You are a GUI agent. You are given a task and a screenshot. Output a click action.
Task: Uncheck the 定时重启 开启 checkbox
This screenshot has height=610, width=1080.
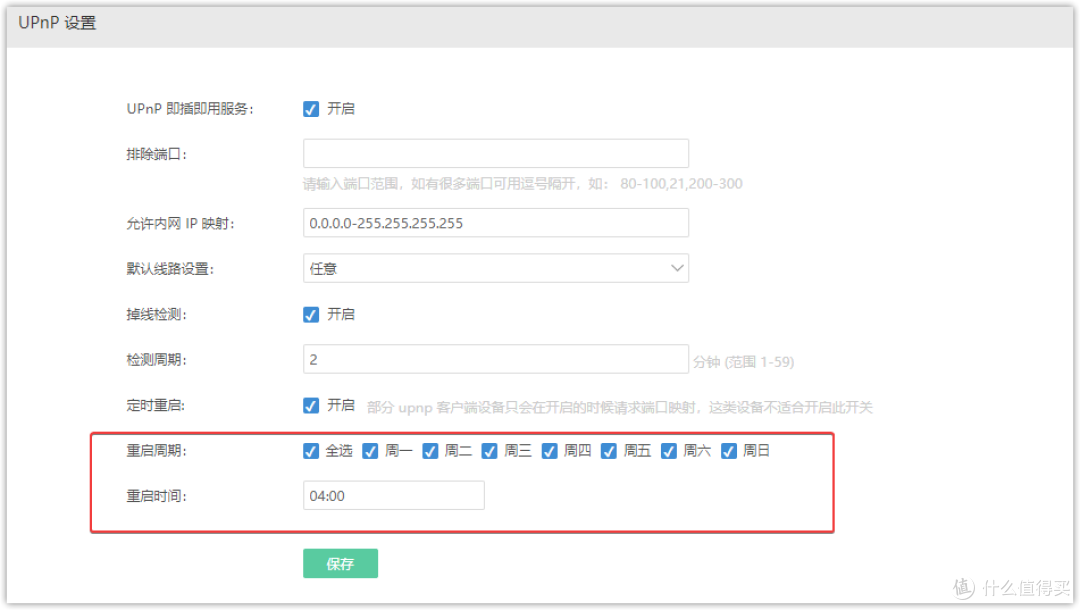(x=311, y=406)
